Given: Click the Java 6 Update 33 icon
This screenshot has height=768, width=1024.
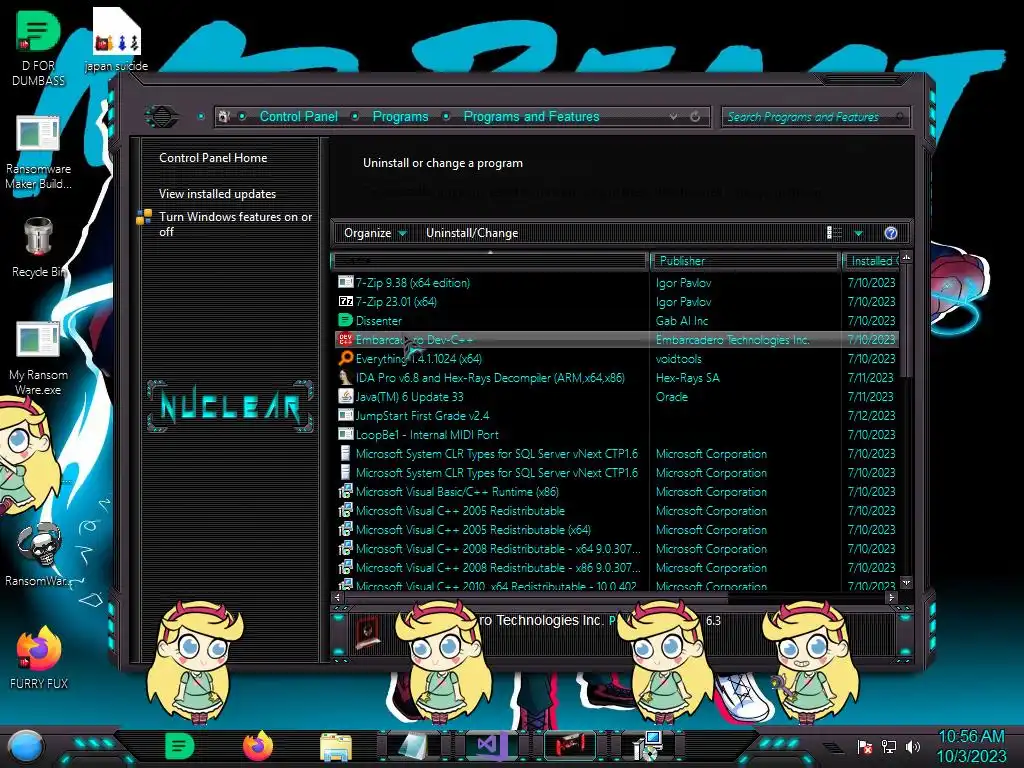Looking at the screenshot, I should (x=345, y=396).
